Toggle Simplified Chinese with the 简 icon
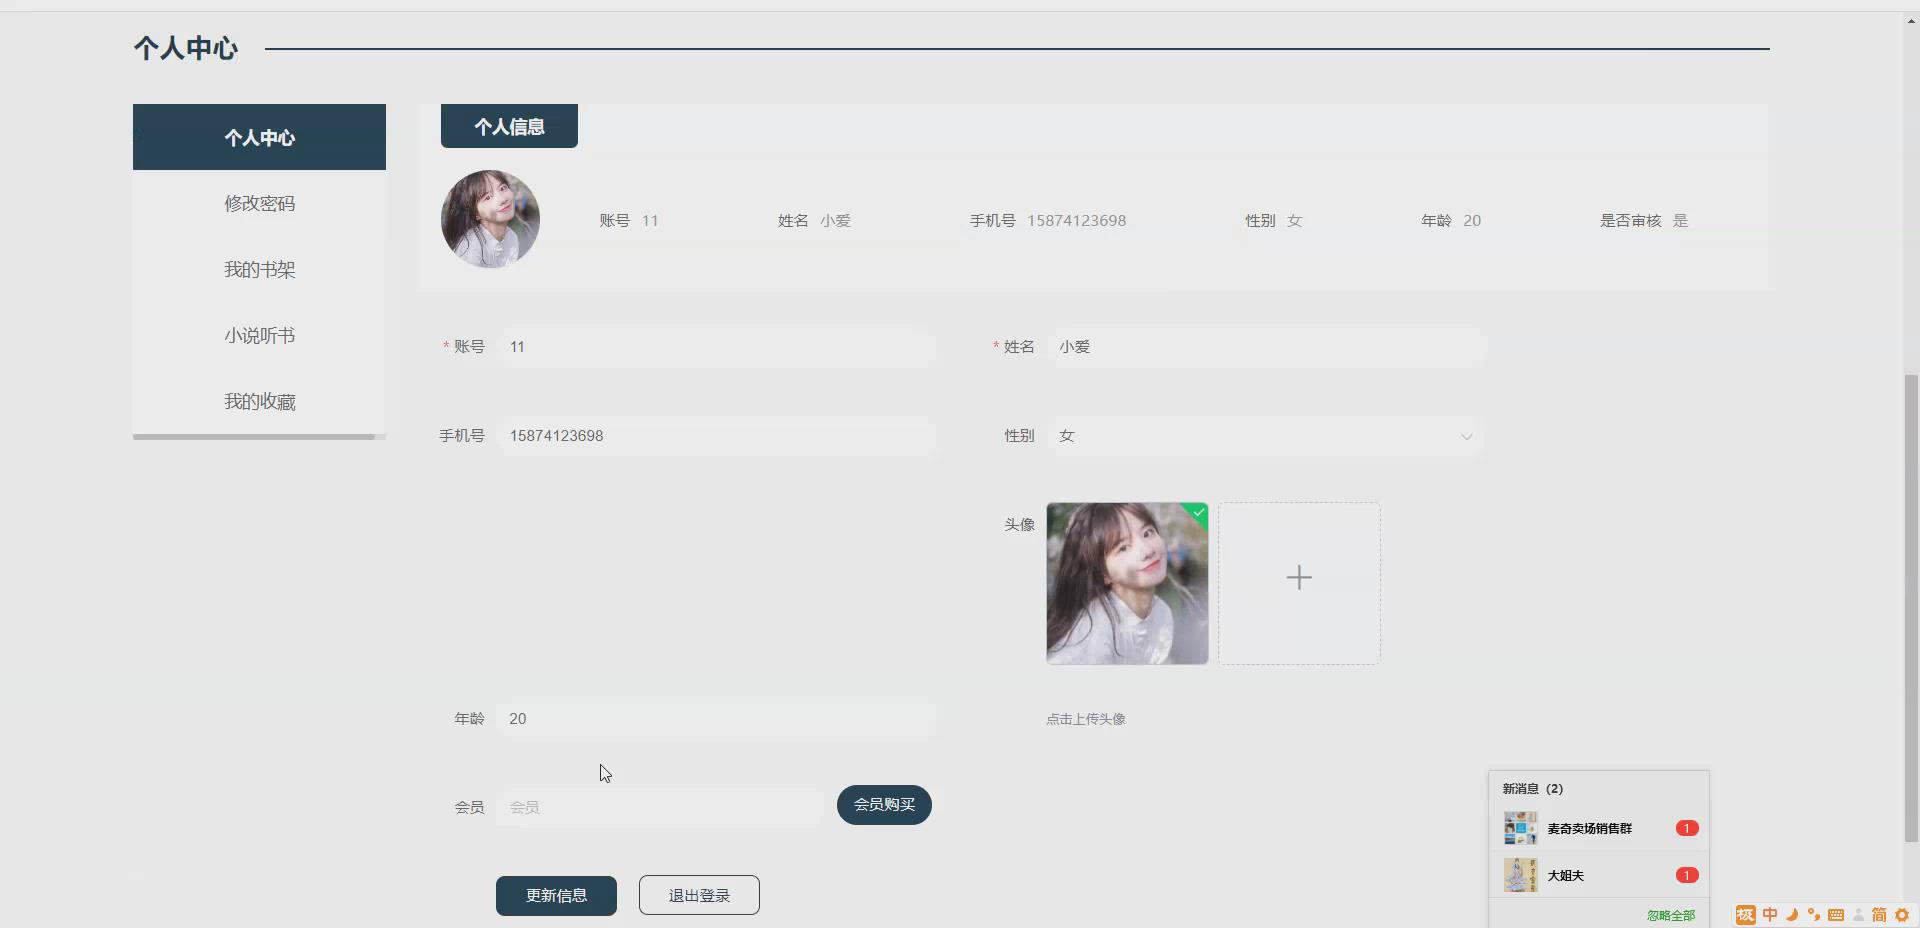The width and height of the screenshot is (1920, 928). pyautogui.click(x=1879, y=915)
